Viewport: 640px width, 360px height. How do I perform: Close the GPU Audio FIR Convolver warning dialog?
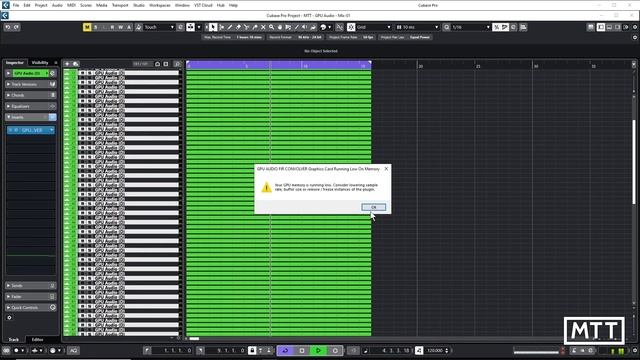point(386,169)
